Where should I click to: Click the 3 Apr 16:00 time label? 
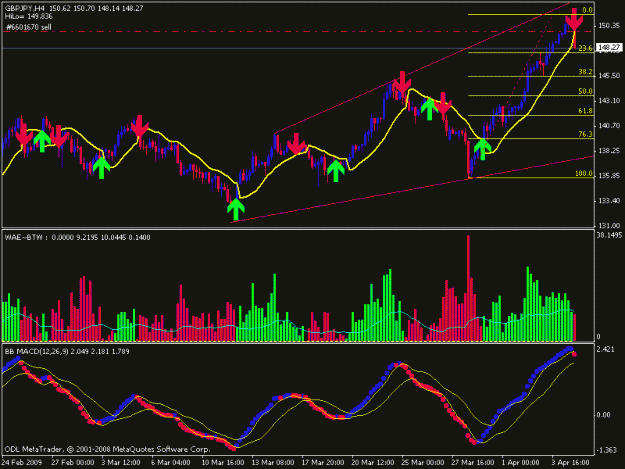571,463
